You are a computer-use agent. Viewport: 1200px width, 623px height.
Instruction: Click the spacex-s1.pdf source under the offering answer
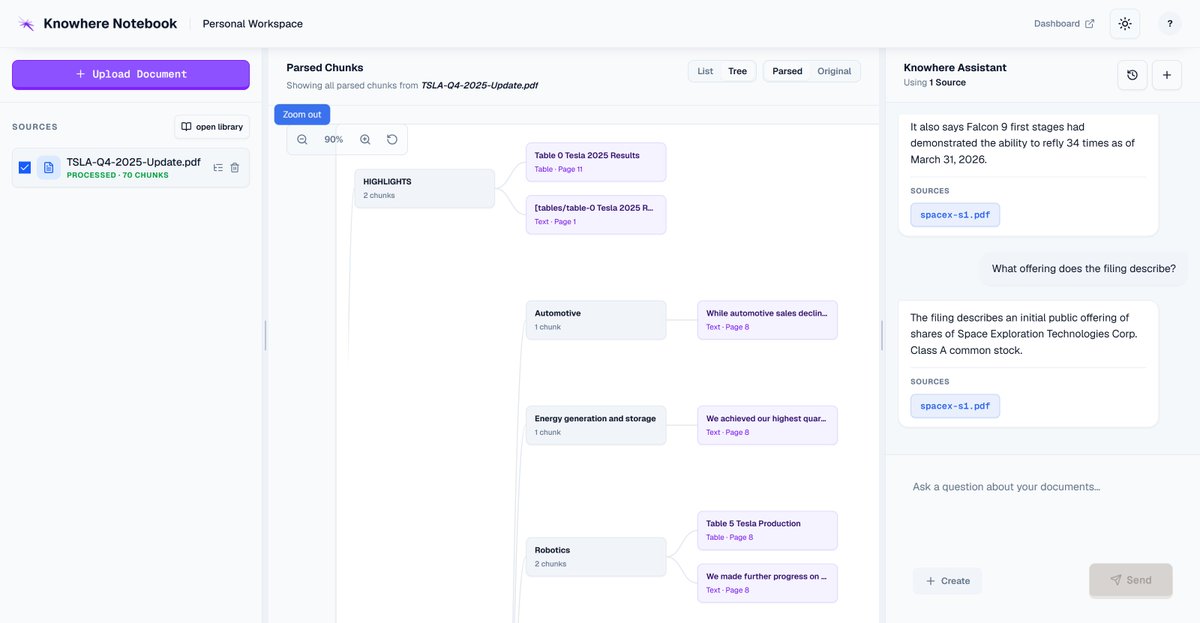[955, 406]
